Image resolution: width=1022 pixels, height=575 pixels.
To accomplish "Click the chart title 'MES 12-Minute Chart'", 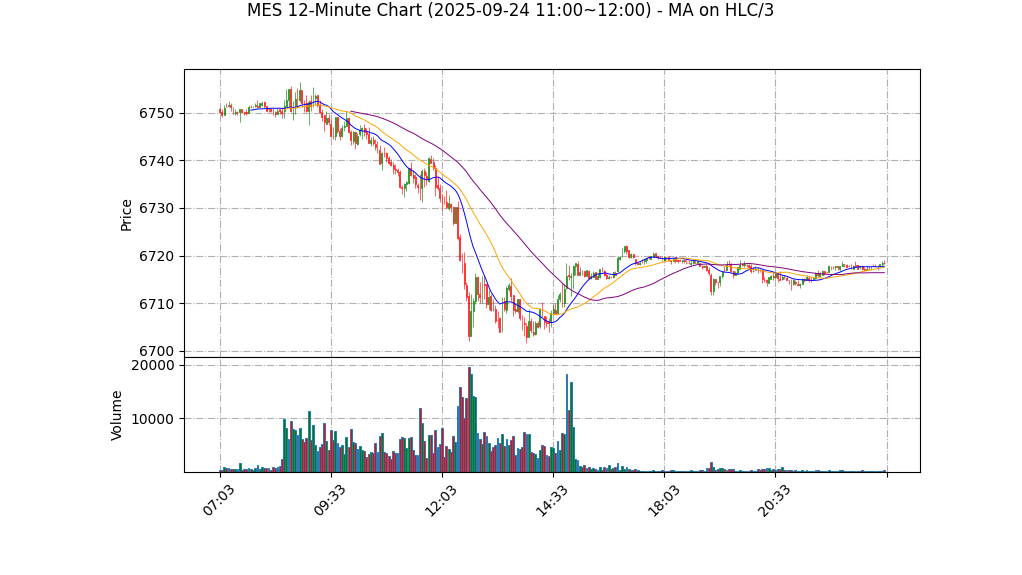I will 510,10.
